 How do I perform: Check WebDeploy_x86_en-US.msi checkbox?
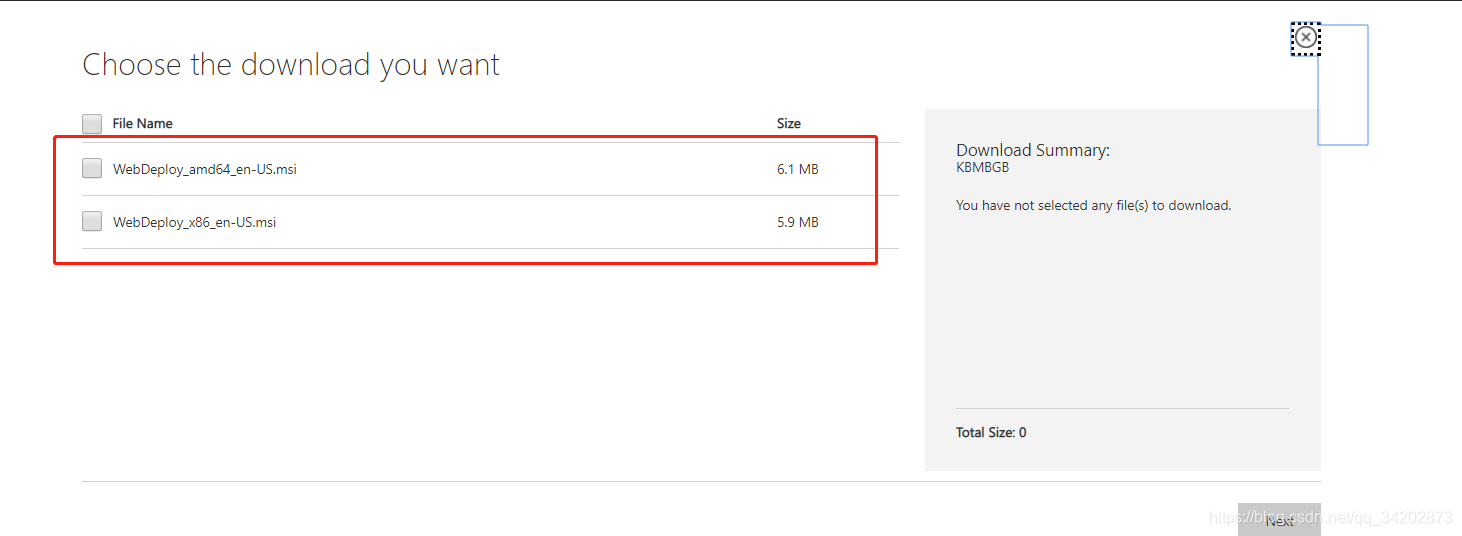92,222
